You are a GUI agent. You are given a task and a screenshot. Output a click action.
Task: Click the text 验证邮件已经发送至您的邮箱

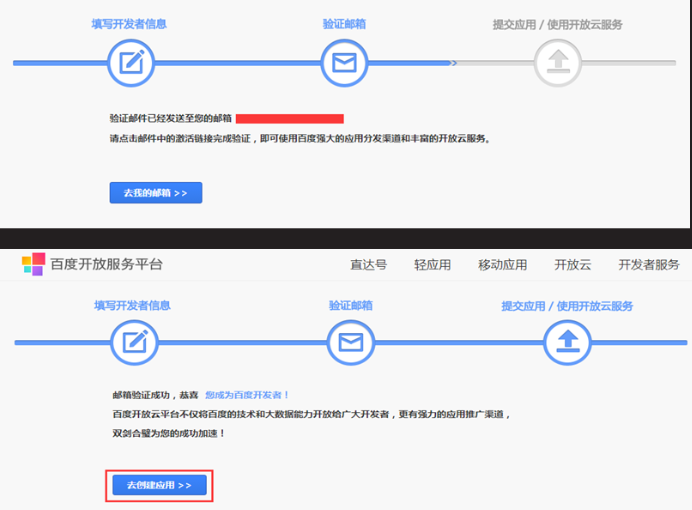pos(171,118)
